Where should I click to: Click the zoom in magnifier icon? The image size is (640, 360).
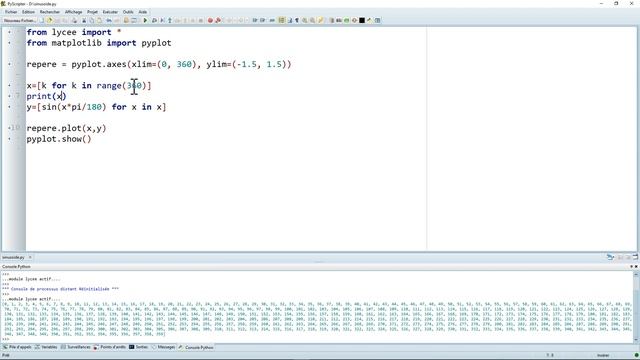pos(304,20)
